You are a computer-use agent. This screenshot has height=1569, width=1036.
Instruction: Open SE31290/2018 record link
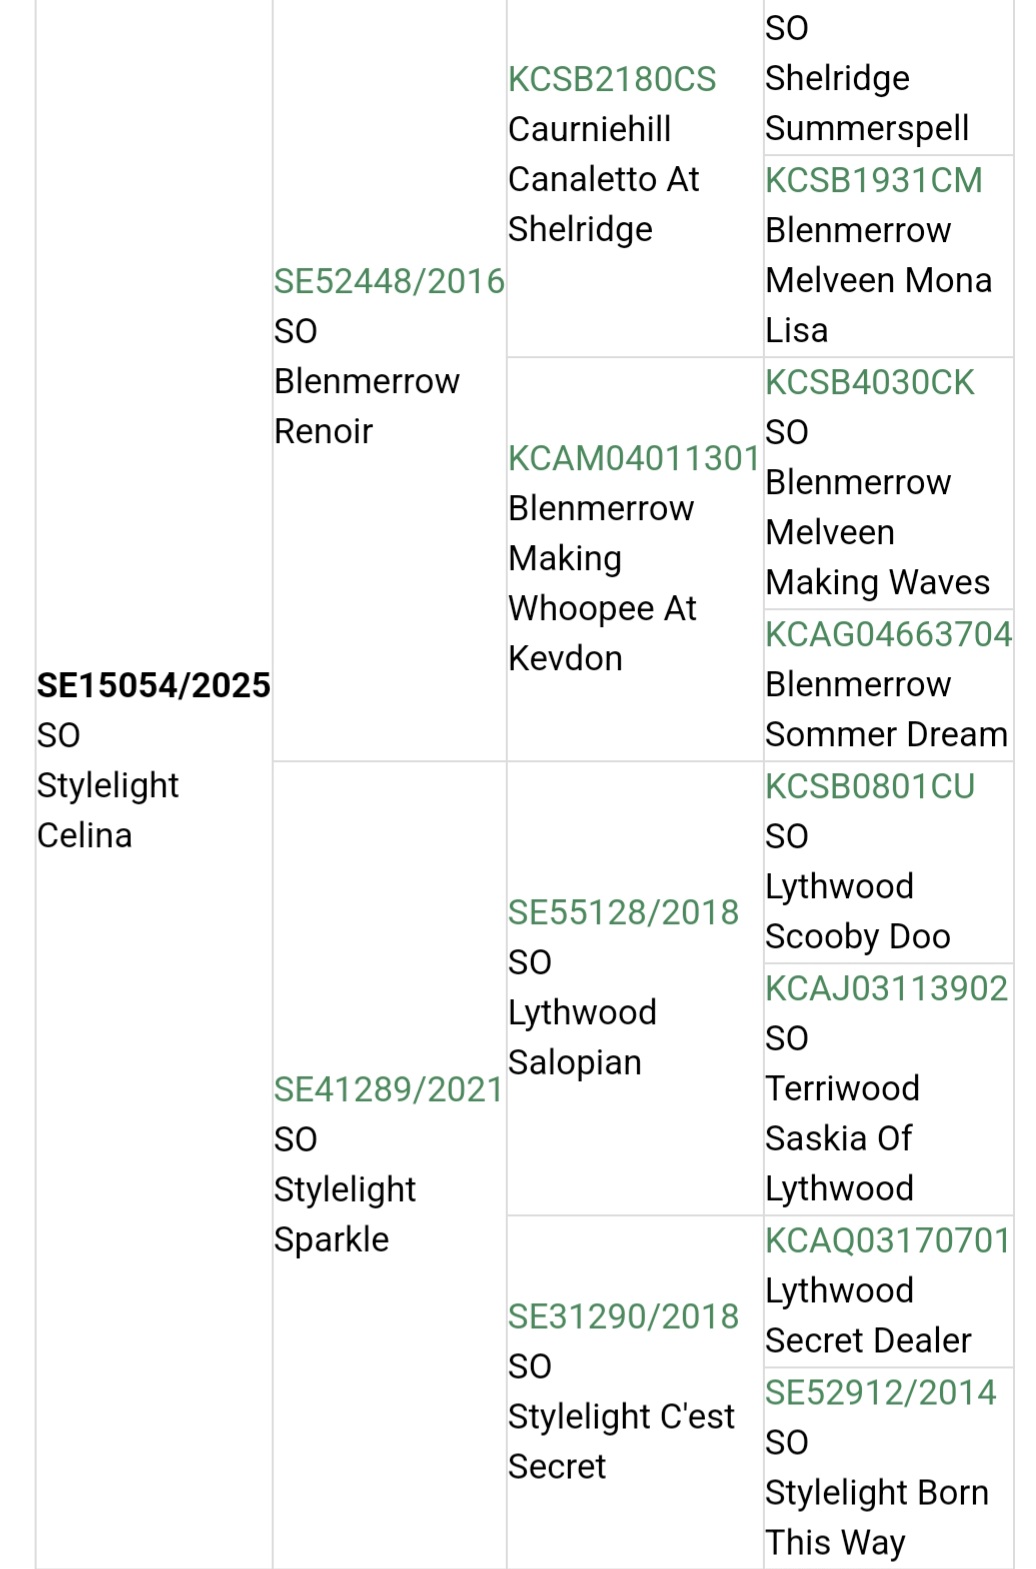click(623, 1317)
